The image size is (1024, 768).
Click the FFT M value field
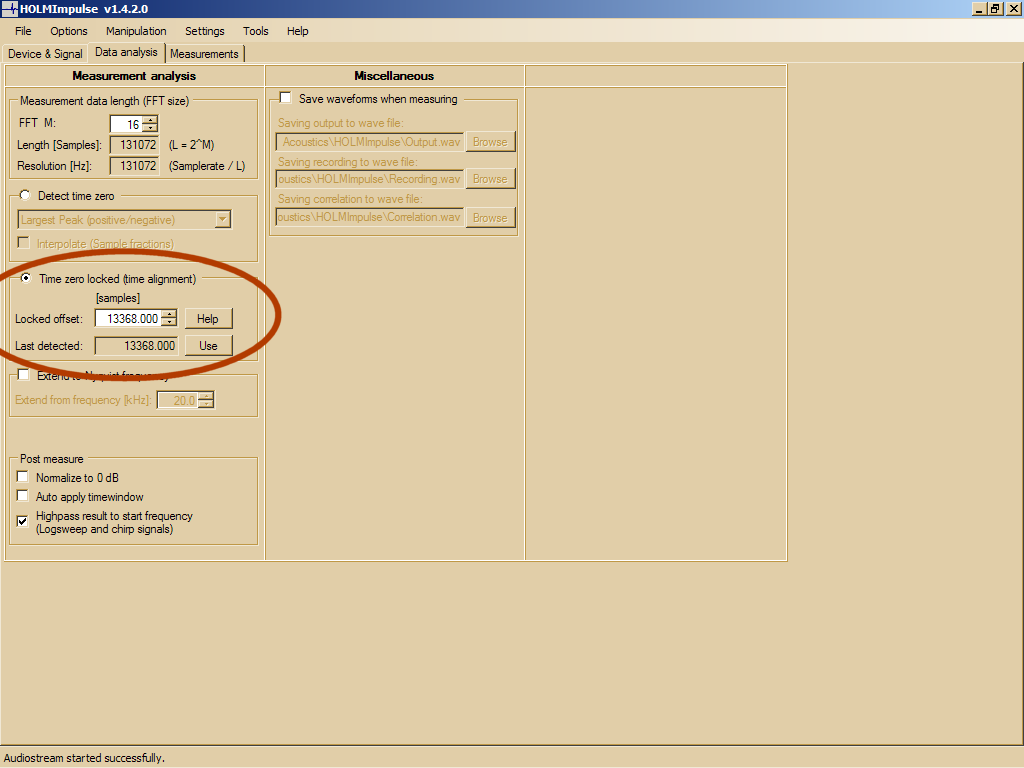[126, 124]
